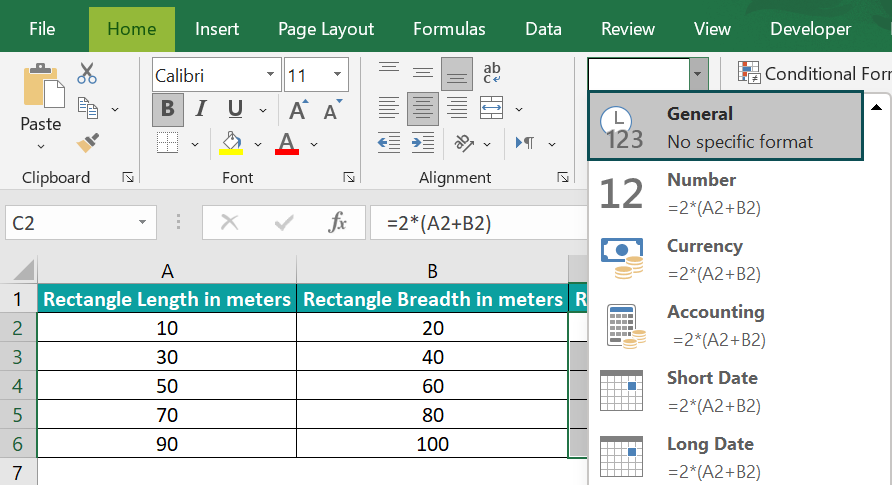Click the Conditional Formatting icon
This screenshot has width=892, height=485.
(749, 73)
